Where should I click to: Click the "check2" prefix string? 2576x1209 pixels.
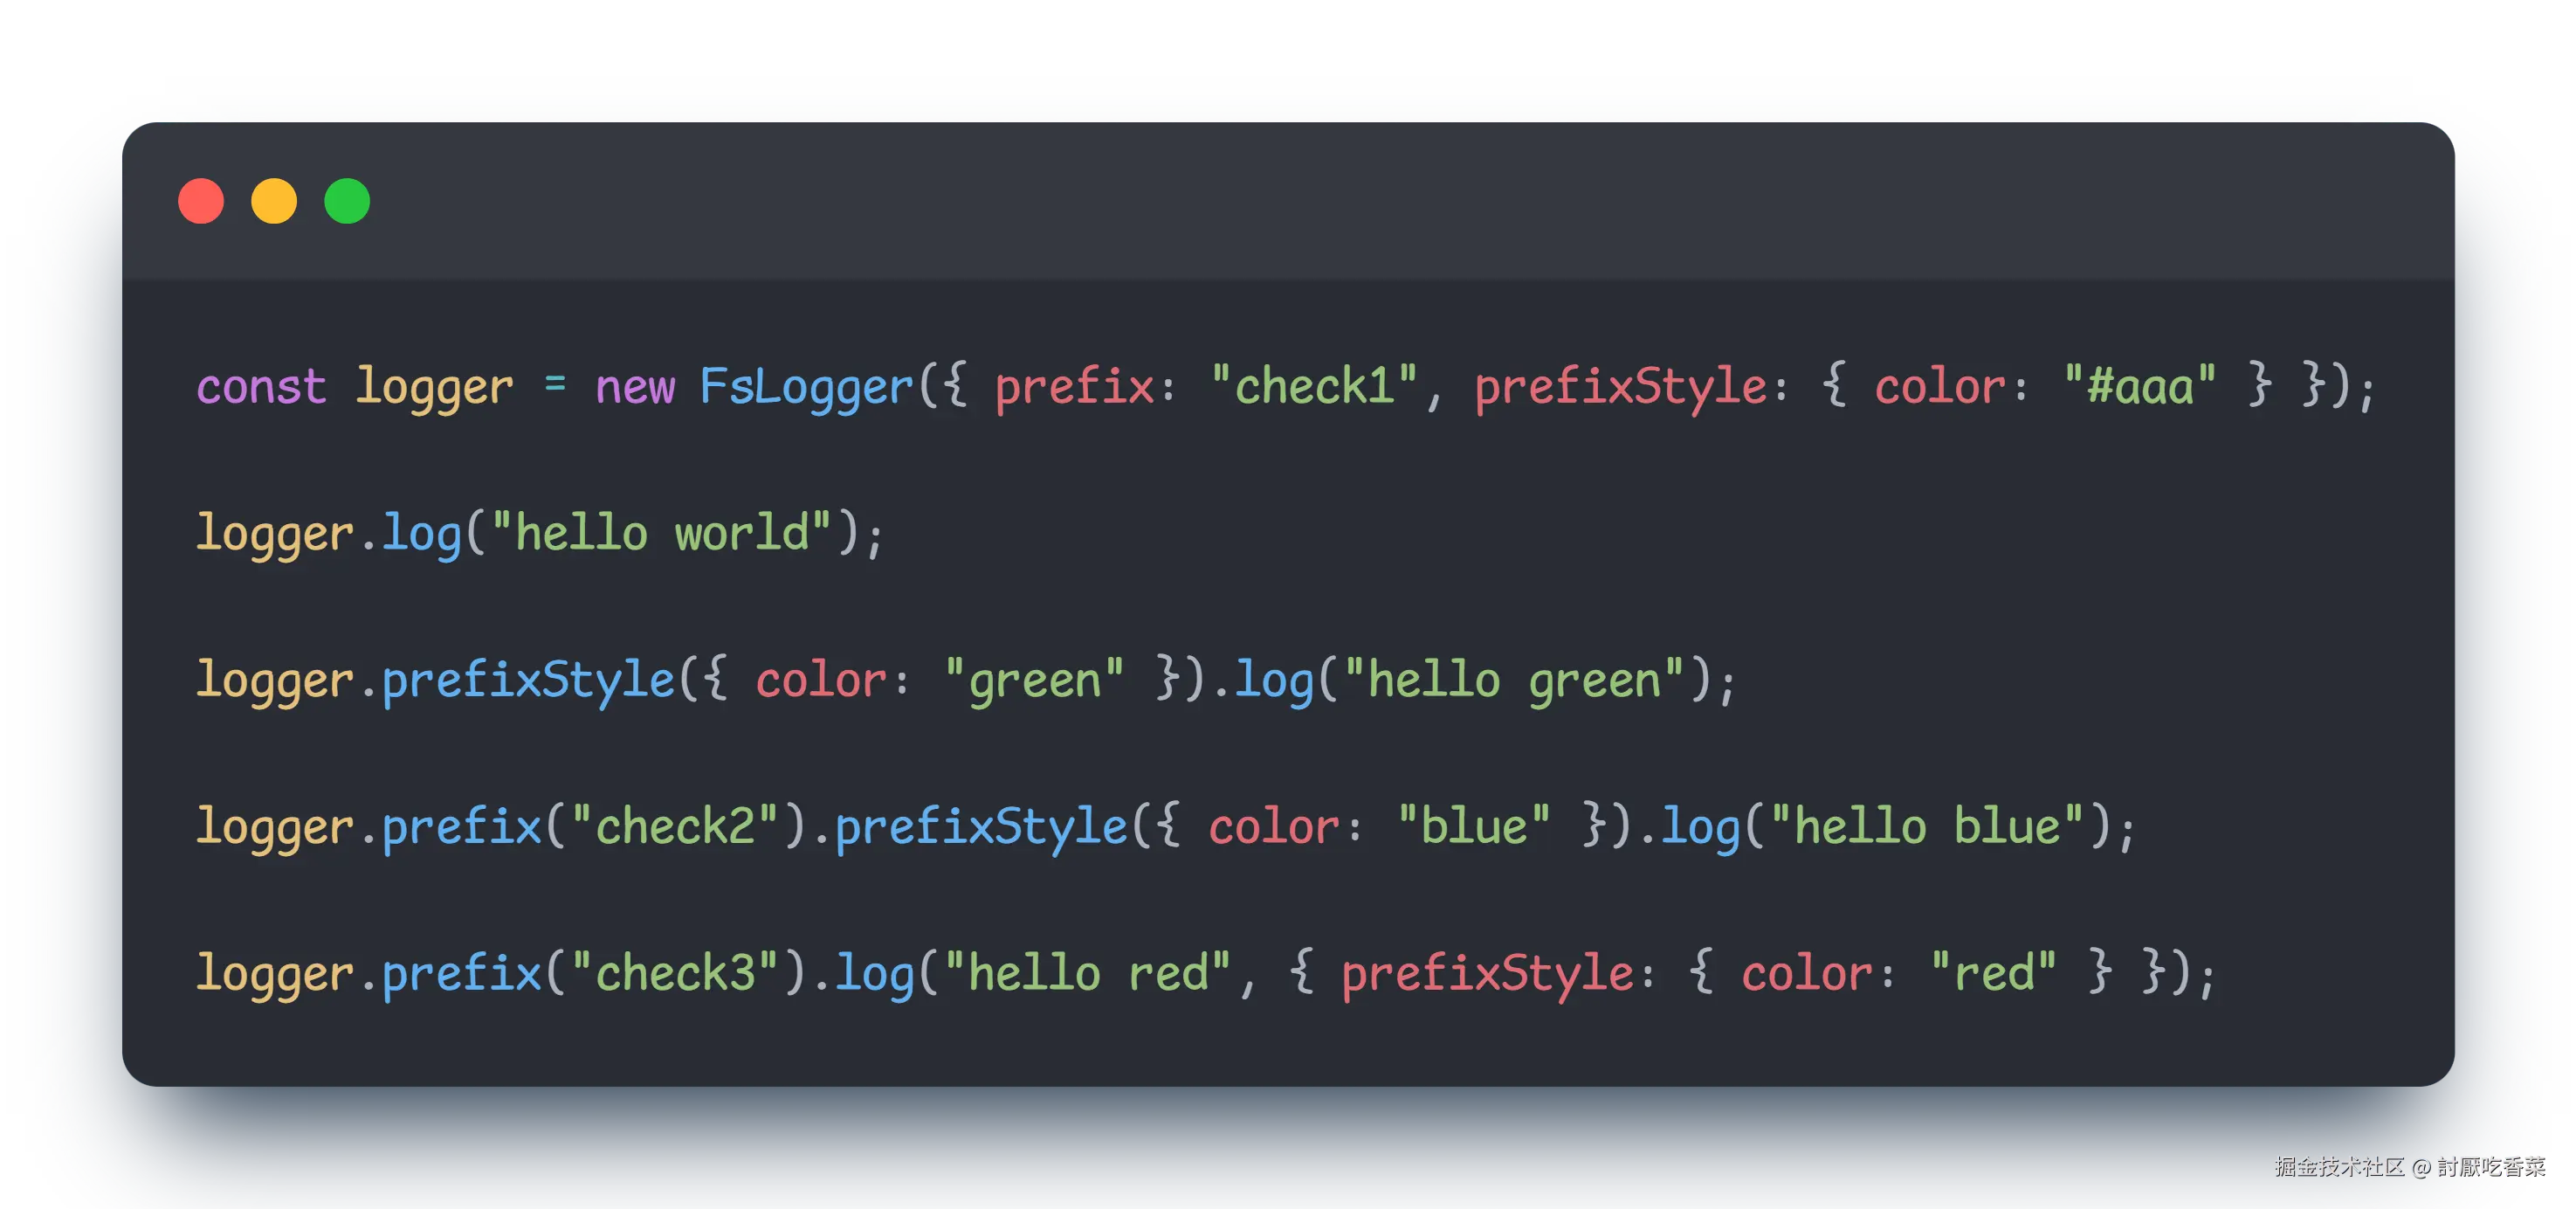(674, 827)
